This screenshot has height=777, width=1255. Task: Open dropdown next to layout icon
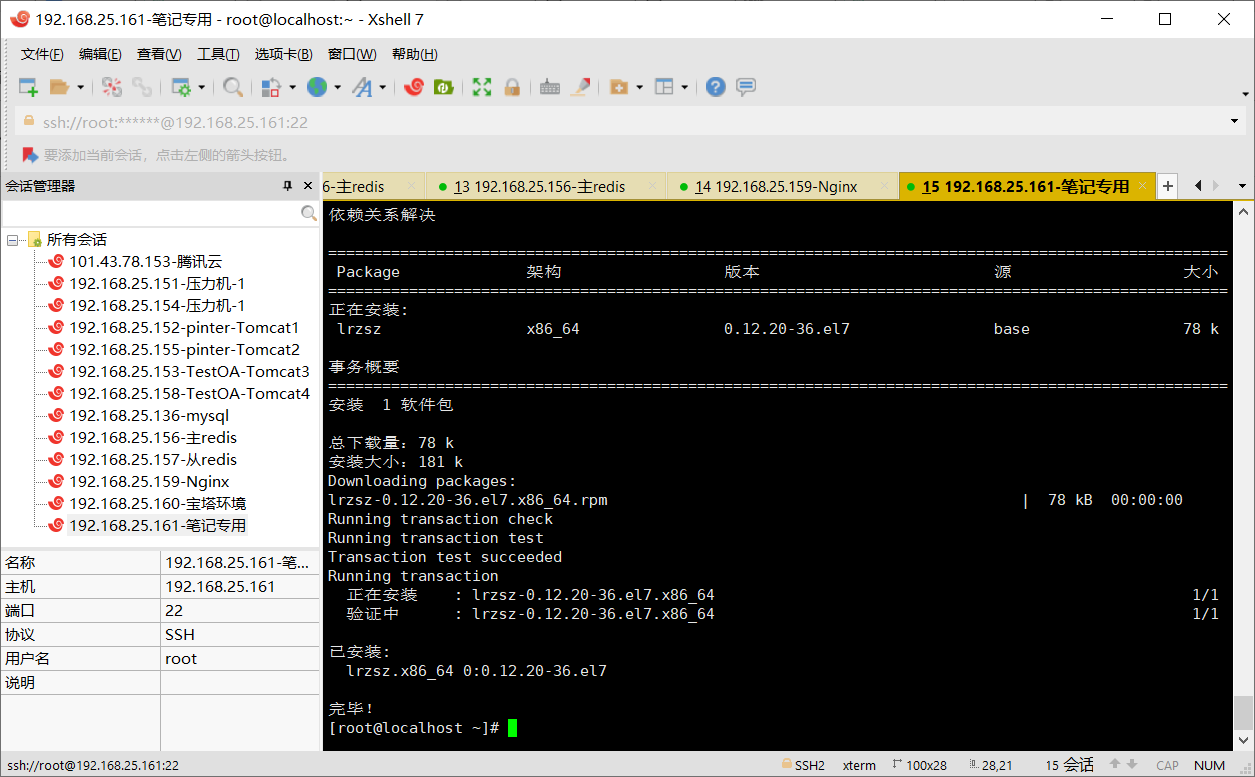(685, 88)
